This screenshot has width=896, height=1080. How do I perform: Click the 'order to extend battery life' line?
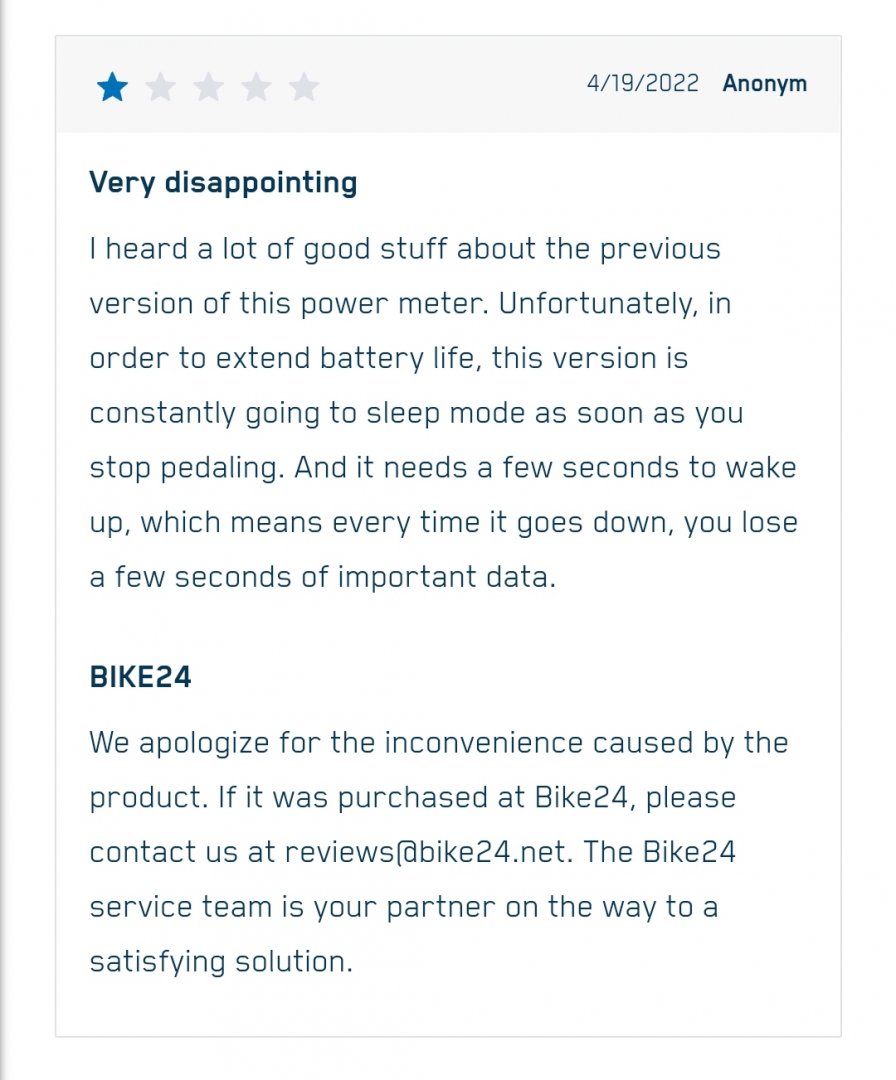click(x=388, y=359)
